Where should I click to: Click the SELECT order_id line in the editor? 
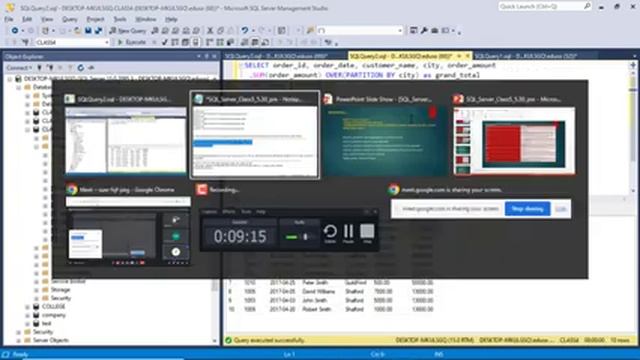click(370, 65)
